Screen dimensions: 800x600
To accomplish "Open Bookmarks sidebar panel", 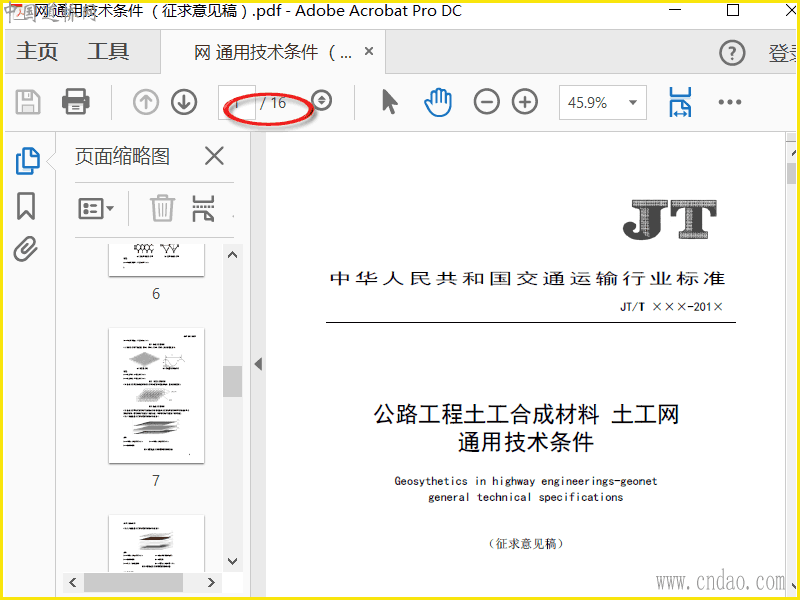I will click(x=26, y=206).
